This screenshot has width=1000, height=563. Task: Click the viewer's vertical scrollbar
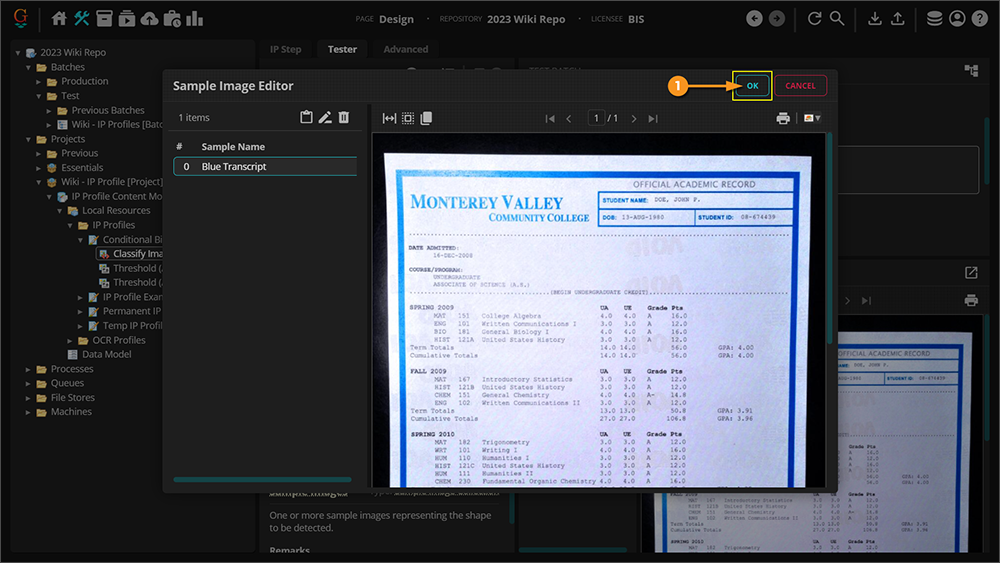pyautogui.click(x=829, y=239)
